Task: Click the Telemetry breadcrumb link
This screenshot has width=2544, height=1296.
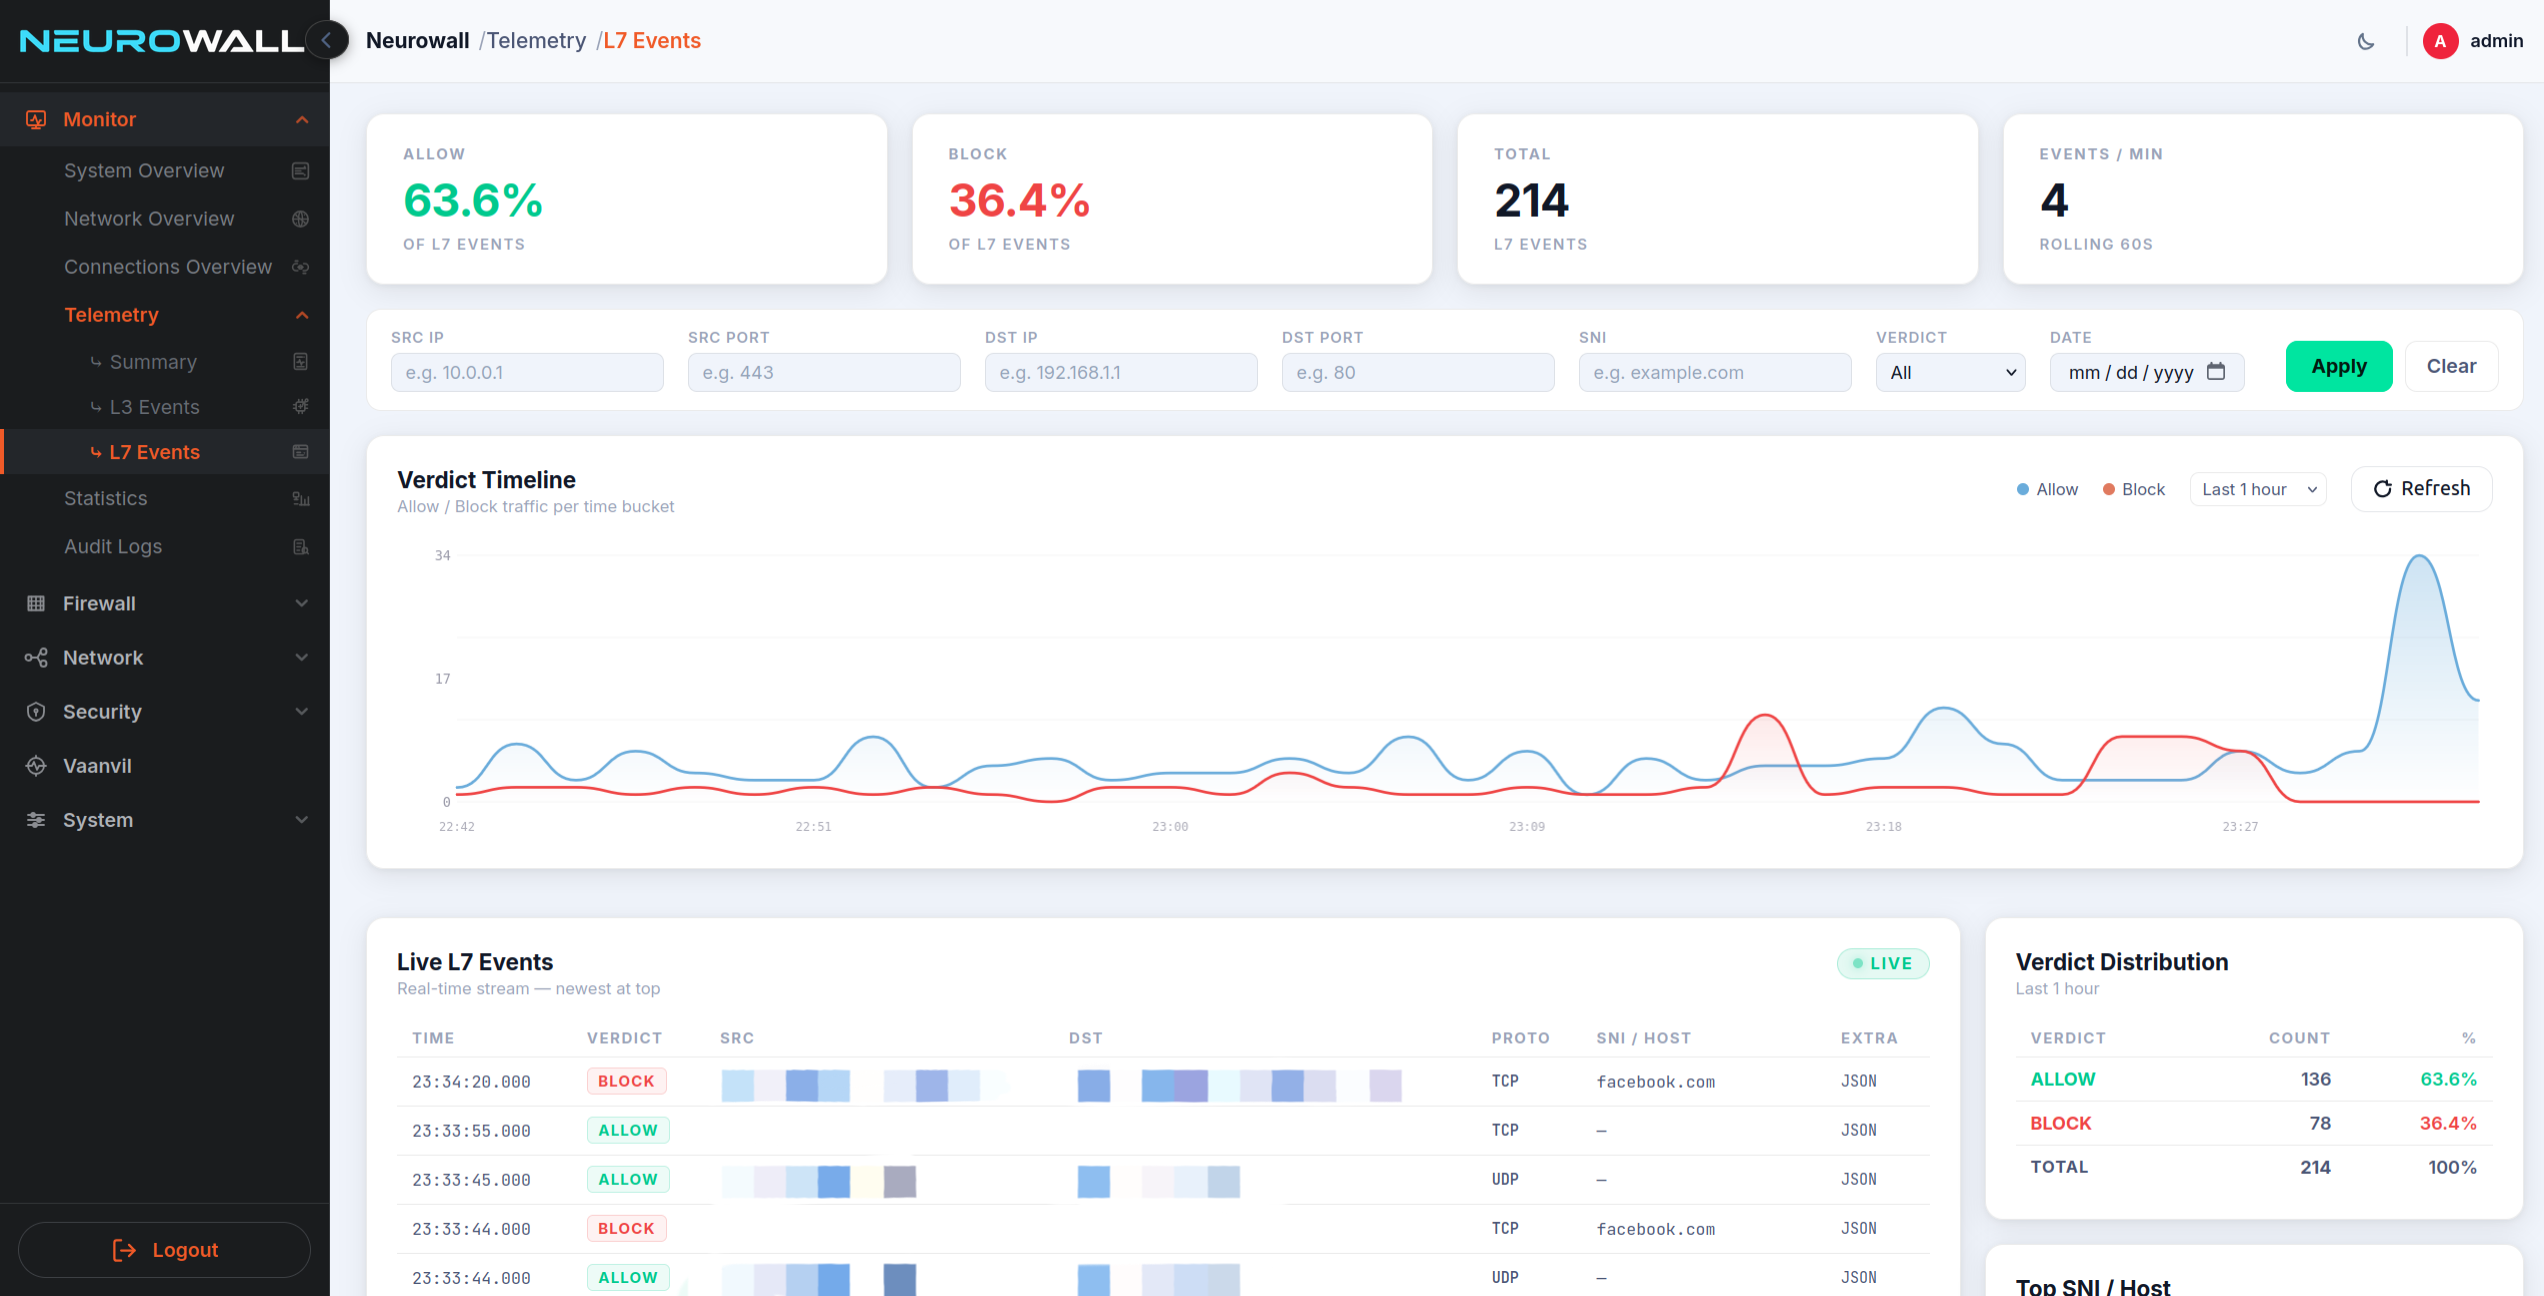Action: point(536,41)
